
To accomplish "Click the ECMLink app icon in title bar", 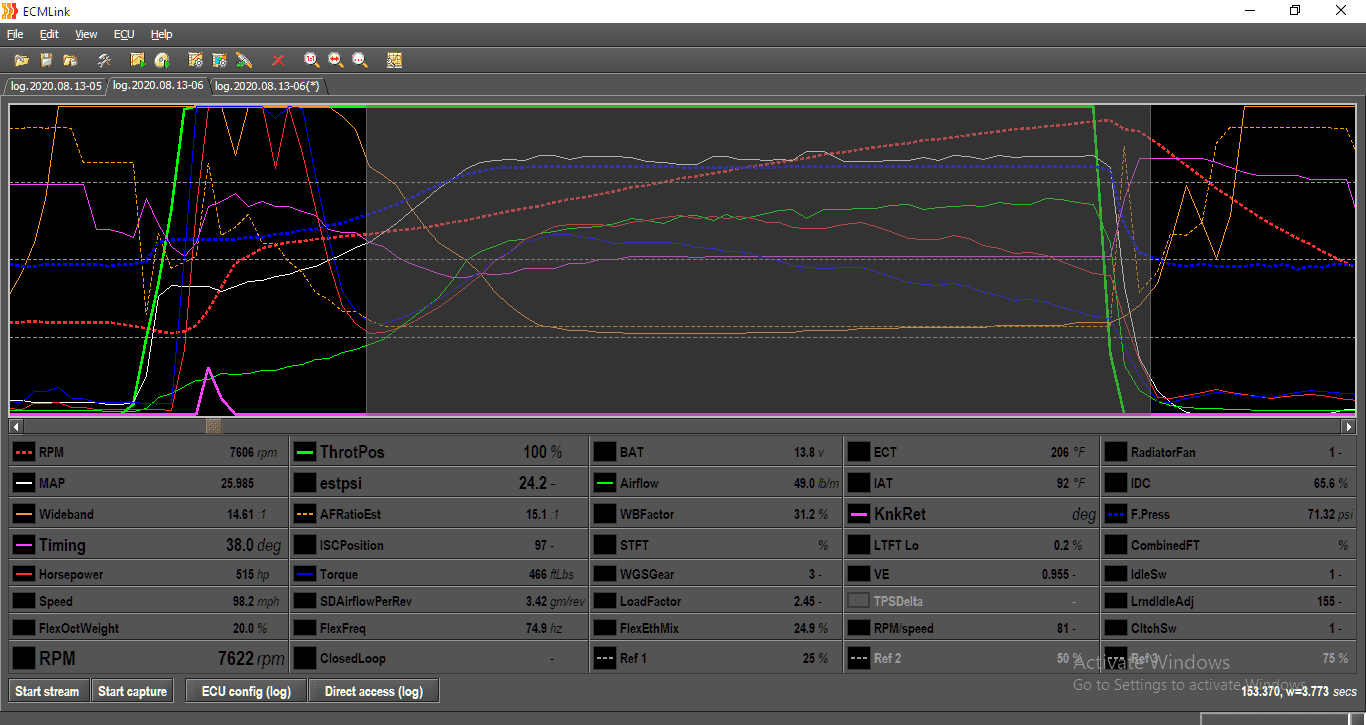I will (11, 10).
